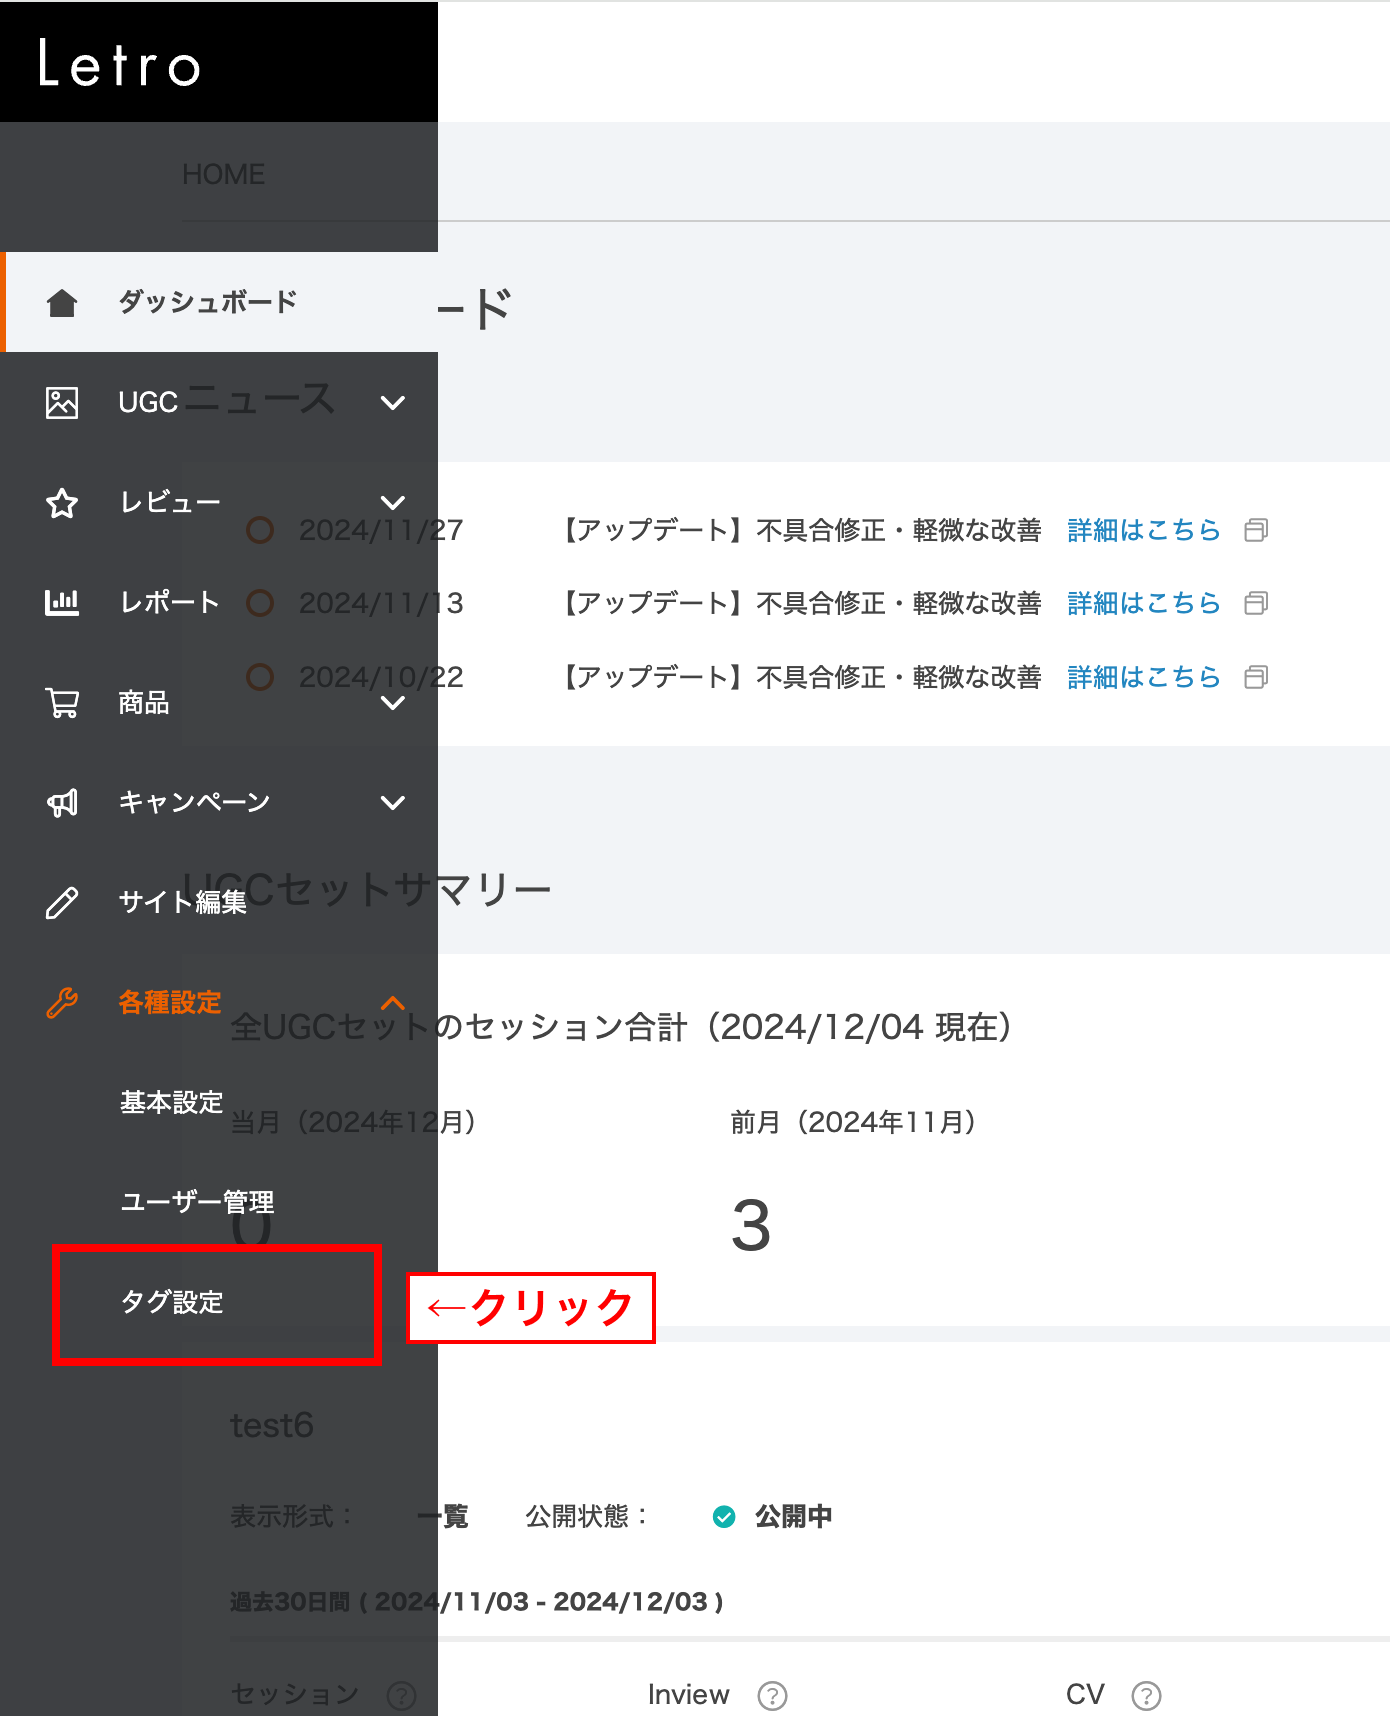Expand the レビュー menu chevron
The width and height of the screenshot is (1390, 1716).
pyautogui.click(x=393, y=502)
